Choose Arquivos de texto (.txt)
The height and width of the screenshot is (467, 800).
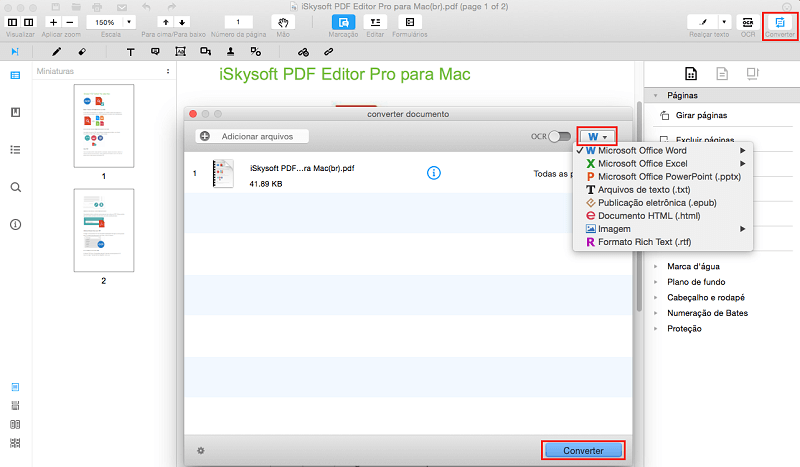[x=663, y=190]
